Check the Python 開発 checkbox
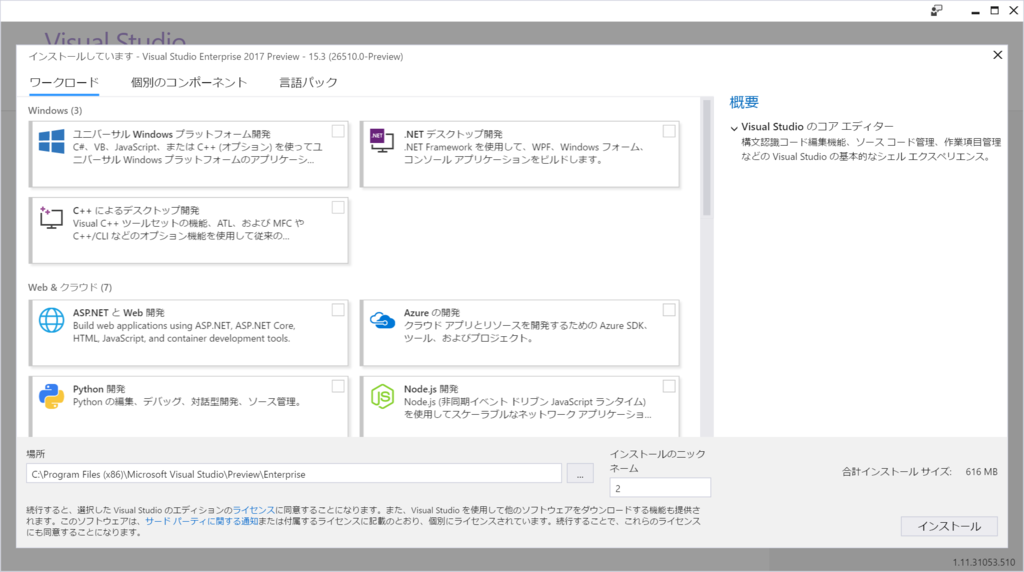This screenshot has height=572, width=1024. tap(338, 387)
